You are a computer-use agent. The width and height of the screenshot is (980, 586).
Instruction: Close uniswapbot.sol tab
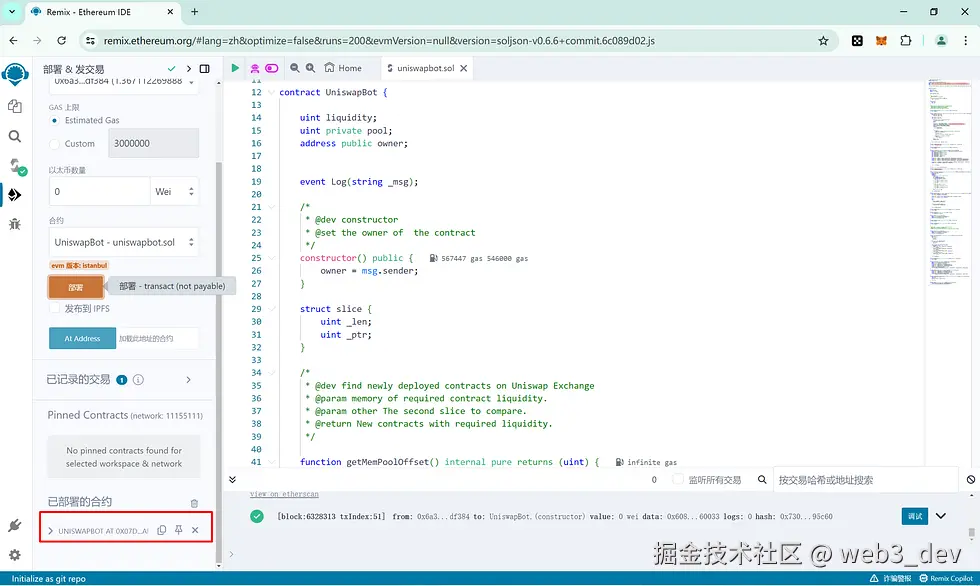coord(464,68)
